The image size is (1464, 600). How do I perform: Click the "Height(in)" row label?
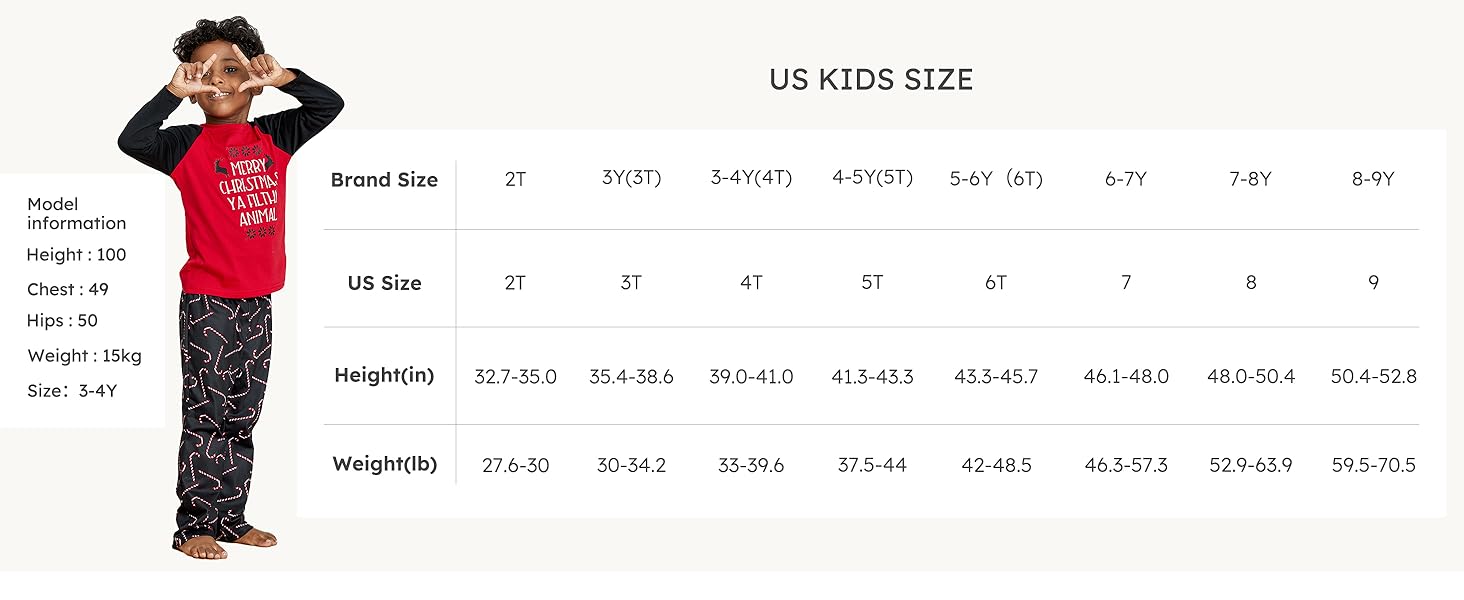384,376
